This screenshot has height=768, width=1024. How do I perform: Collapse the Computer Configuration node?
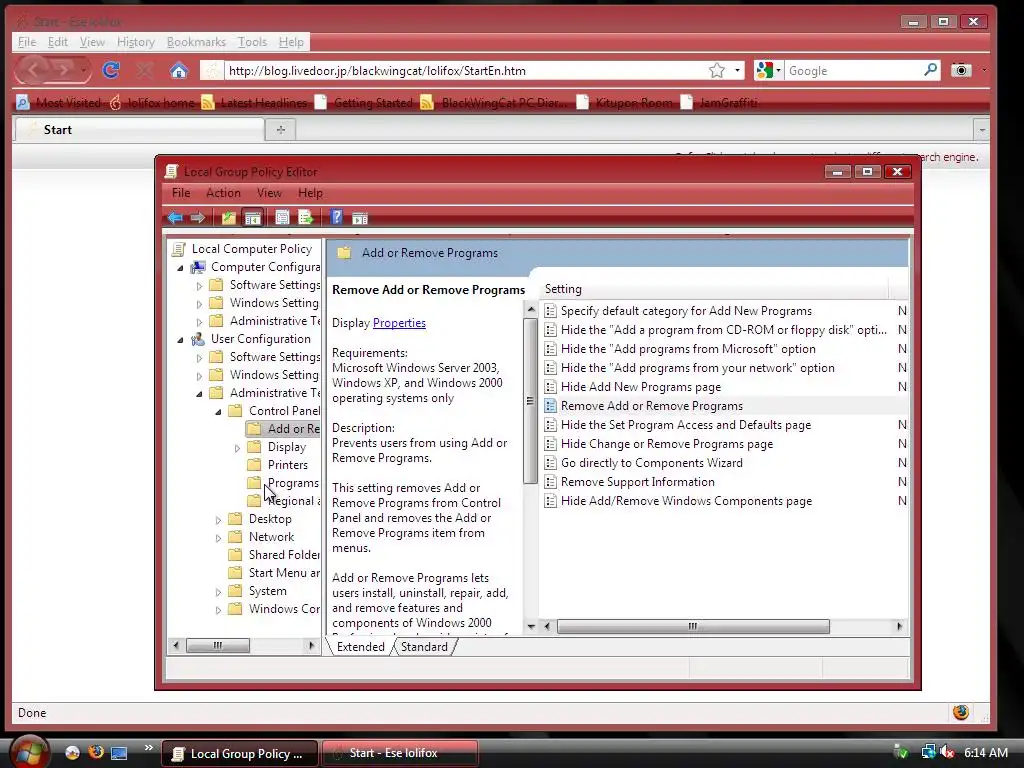coord(180,268)
